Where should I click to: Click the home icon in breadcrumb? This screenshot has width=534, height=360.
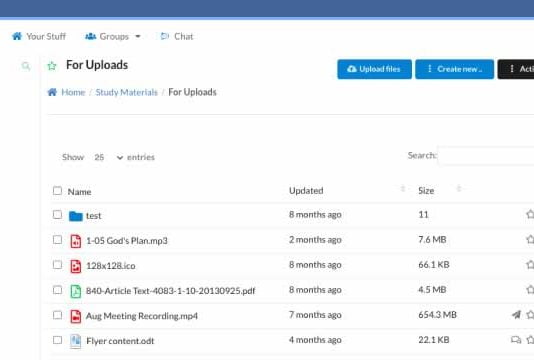52,92
